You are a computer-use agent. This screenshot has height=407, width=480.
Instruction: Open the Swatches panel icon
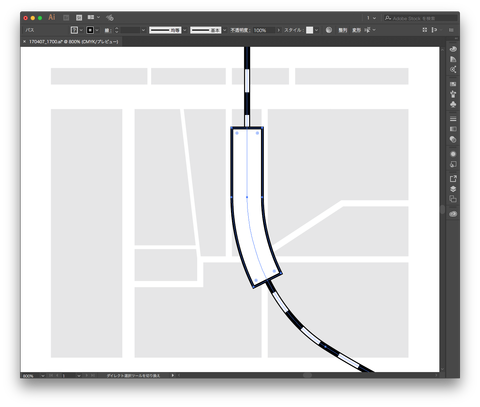(x=453, y=84)
